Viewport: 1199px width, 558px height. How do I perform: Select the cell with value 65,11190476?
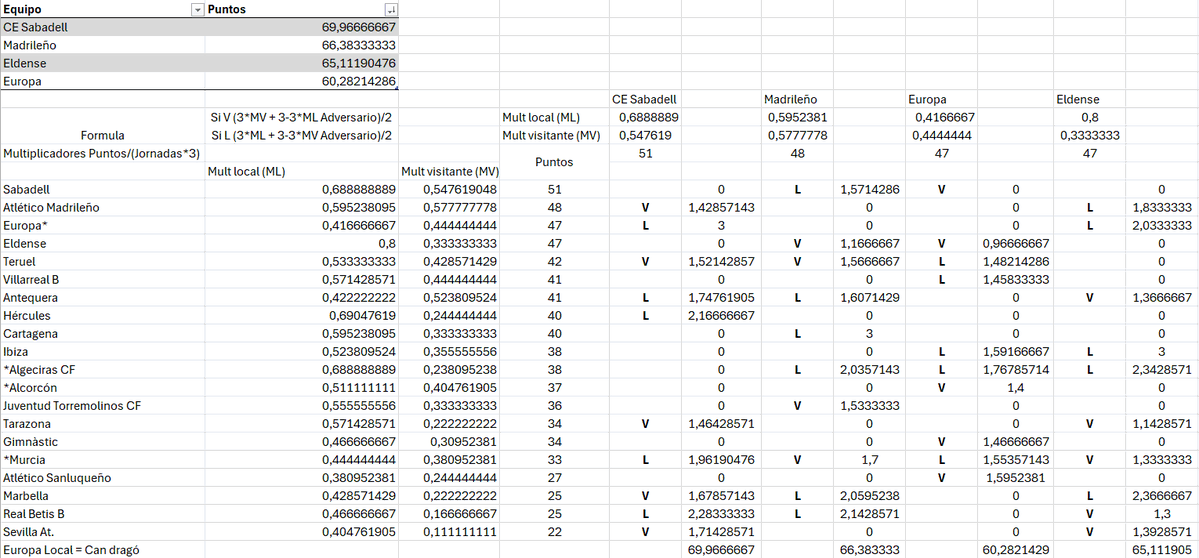tap(302, 63)
